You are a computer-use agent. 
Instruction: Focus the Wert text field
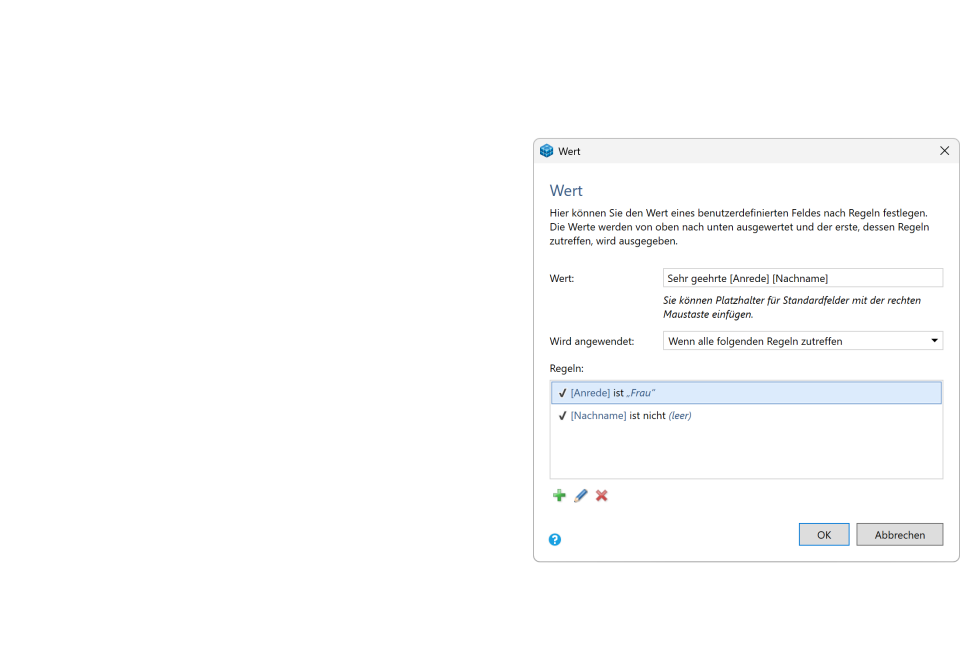coord(802,278)
